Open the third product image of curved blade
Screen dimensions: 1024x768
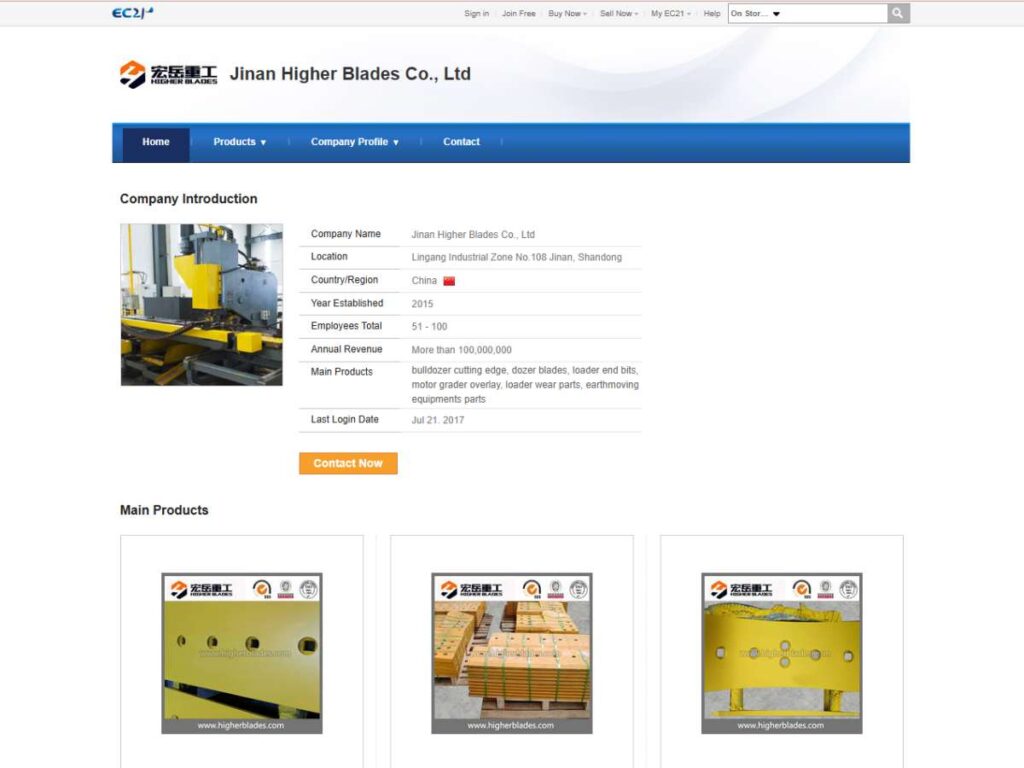point(782,653)
